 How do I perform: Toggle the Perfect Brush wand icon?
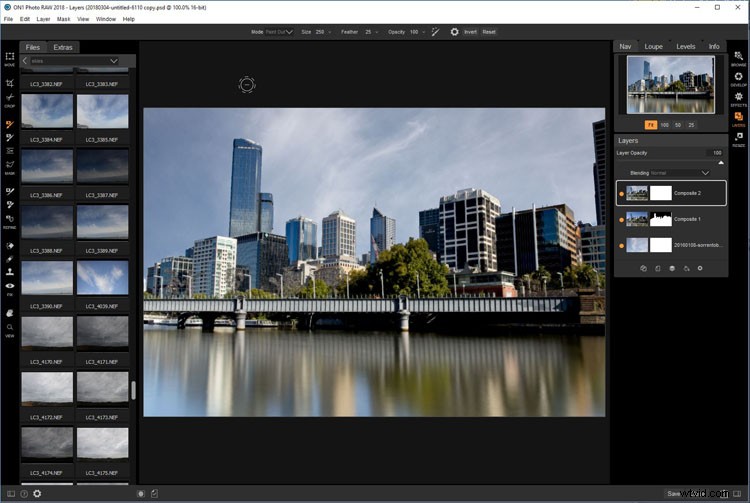(x=435, y=32)
